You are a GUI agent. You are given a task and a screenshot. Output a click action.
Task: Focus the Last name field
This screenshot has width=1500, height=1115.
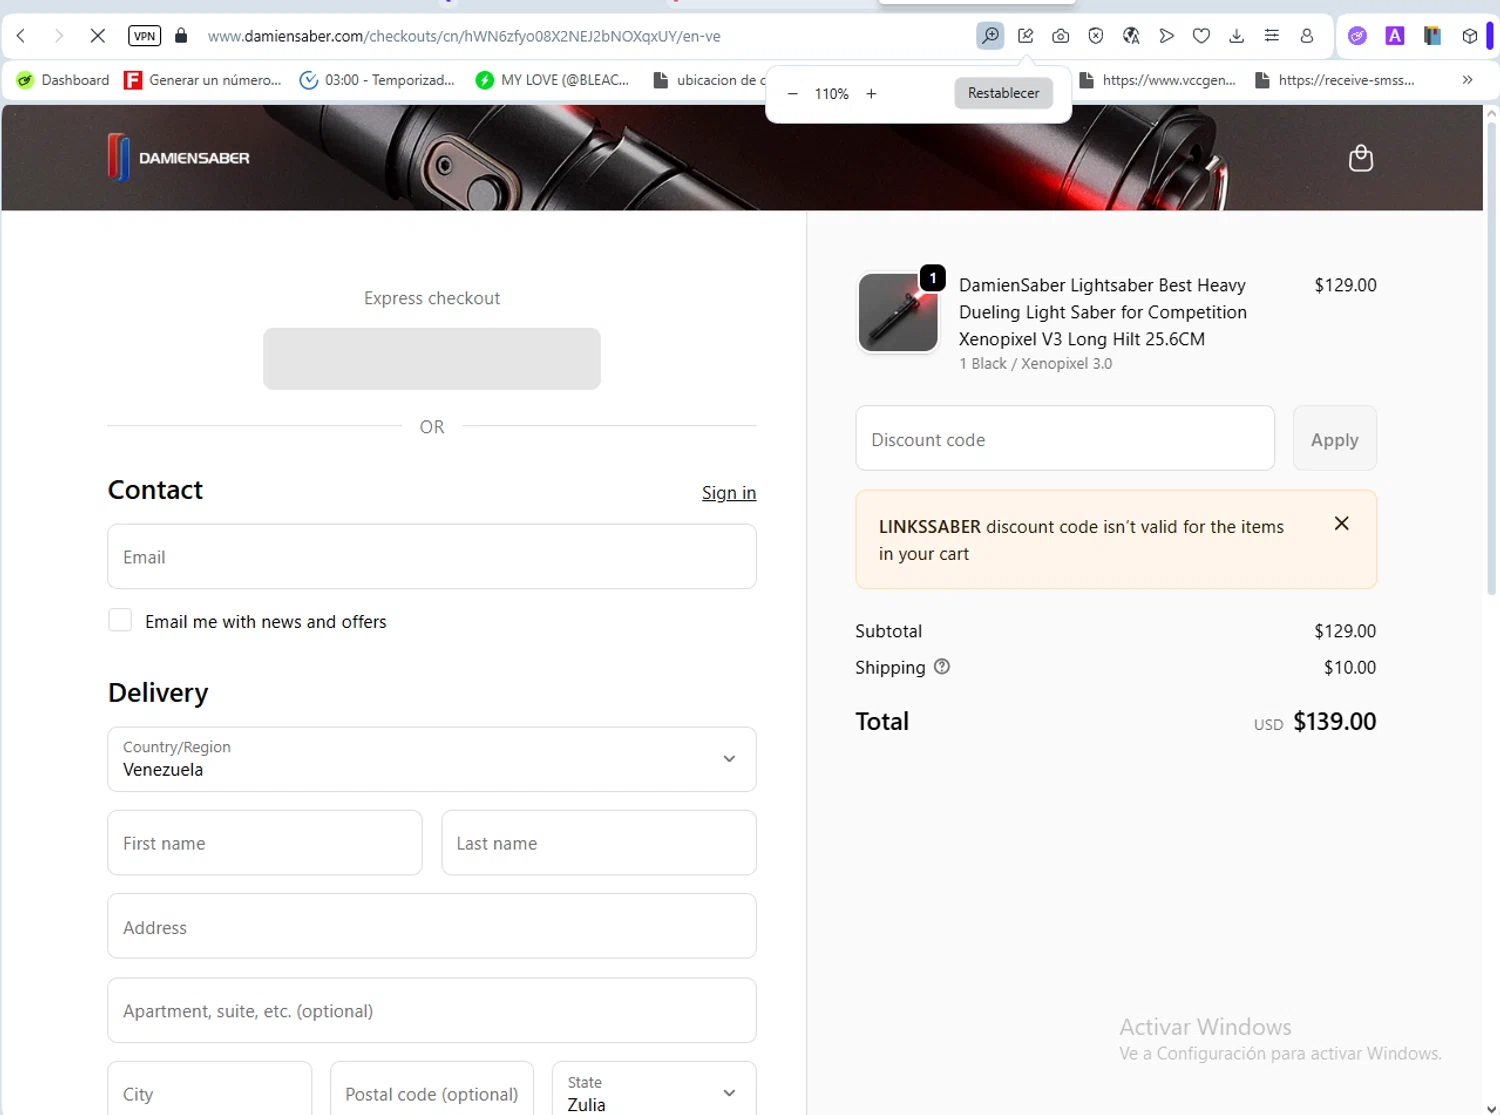599,843
